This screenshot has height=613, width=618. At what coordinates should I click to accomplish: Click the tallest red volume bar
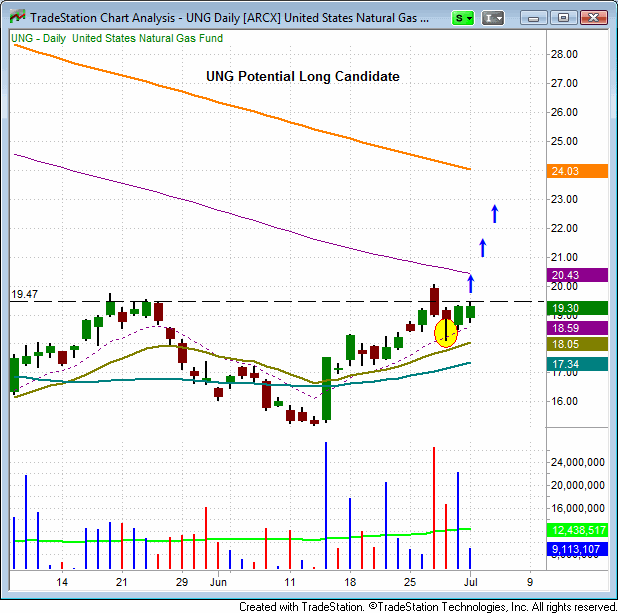coord(434,508)
